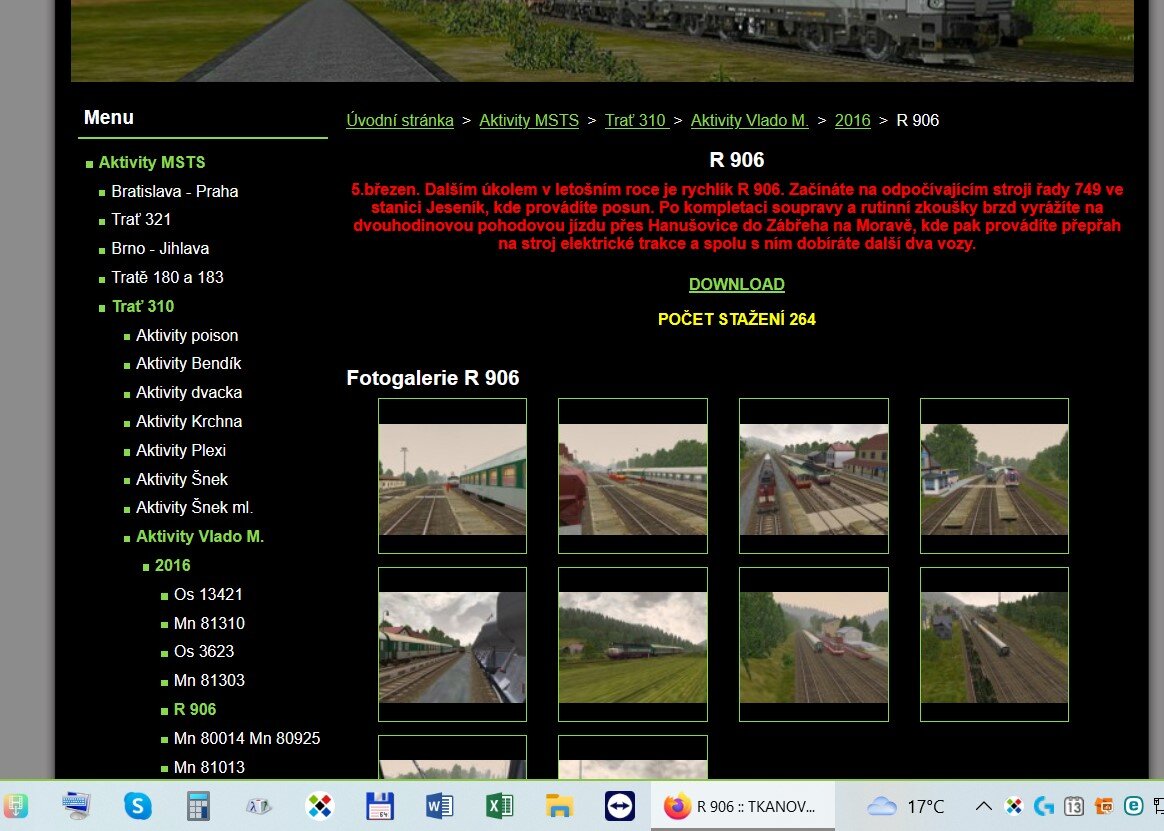The image size is (1164, 831).
Task: Open Aktivity poison menu entry
Action: coord(187,335)
